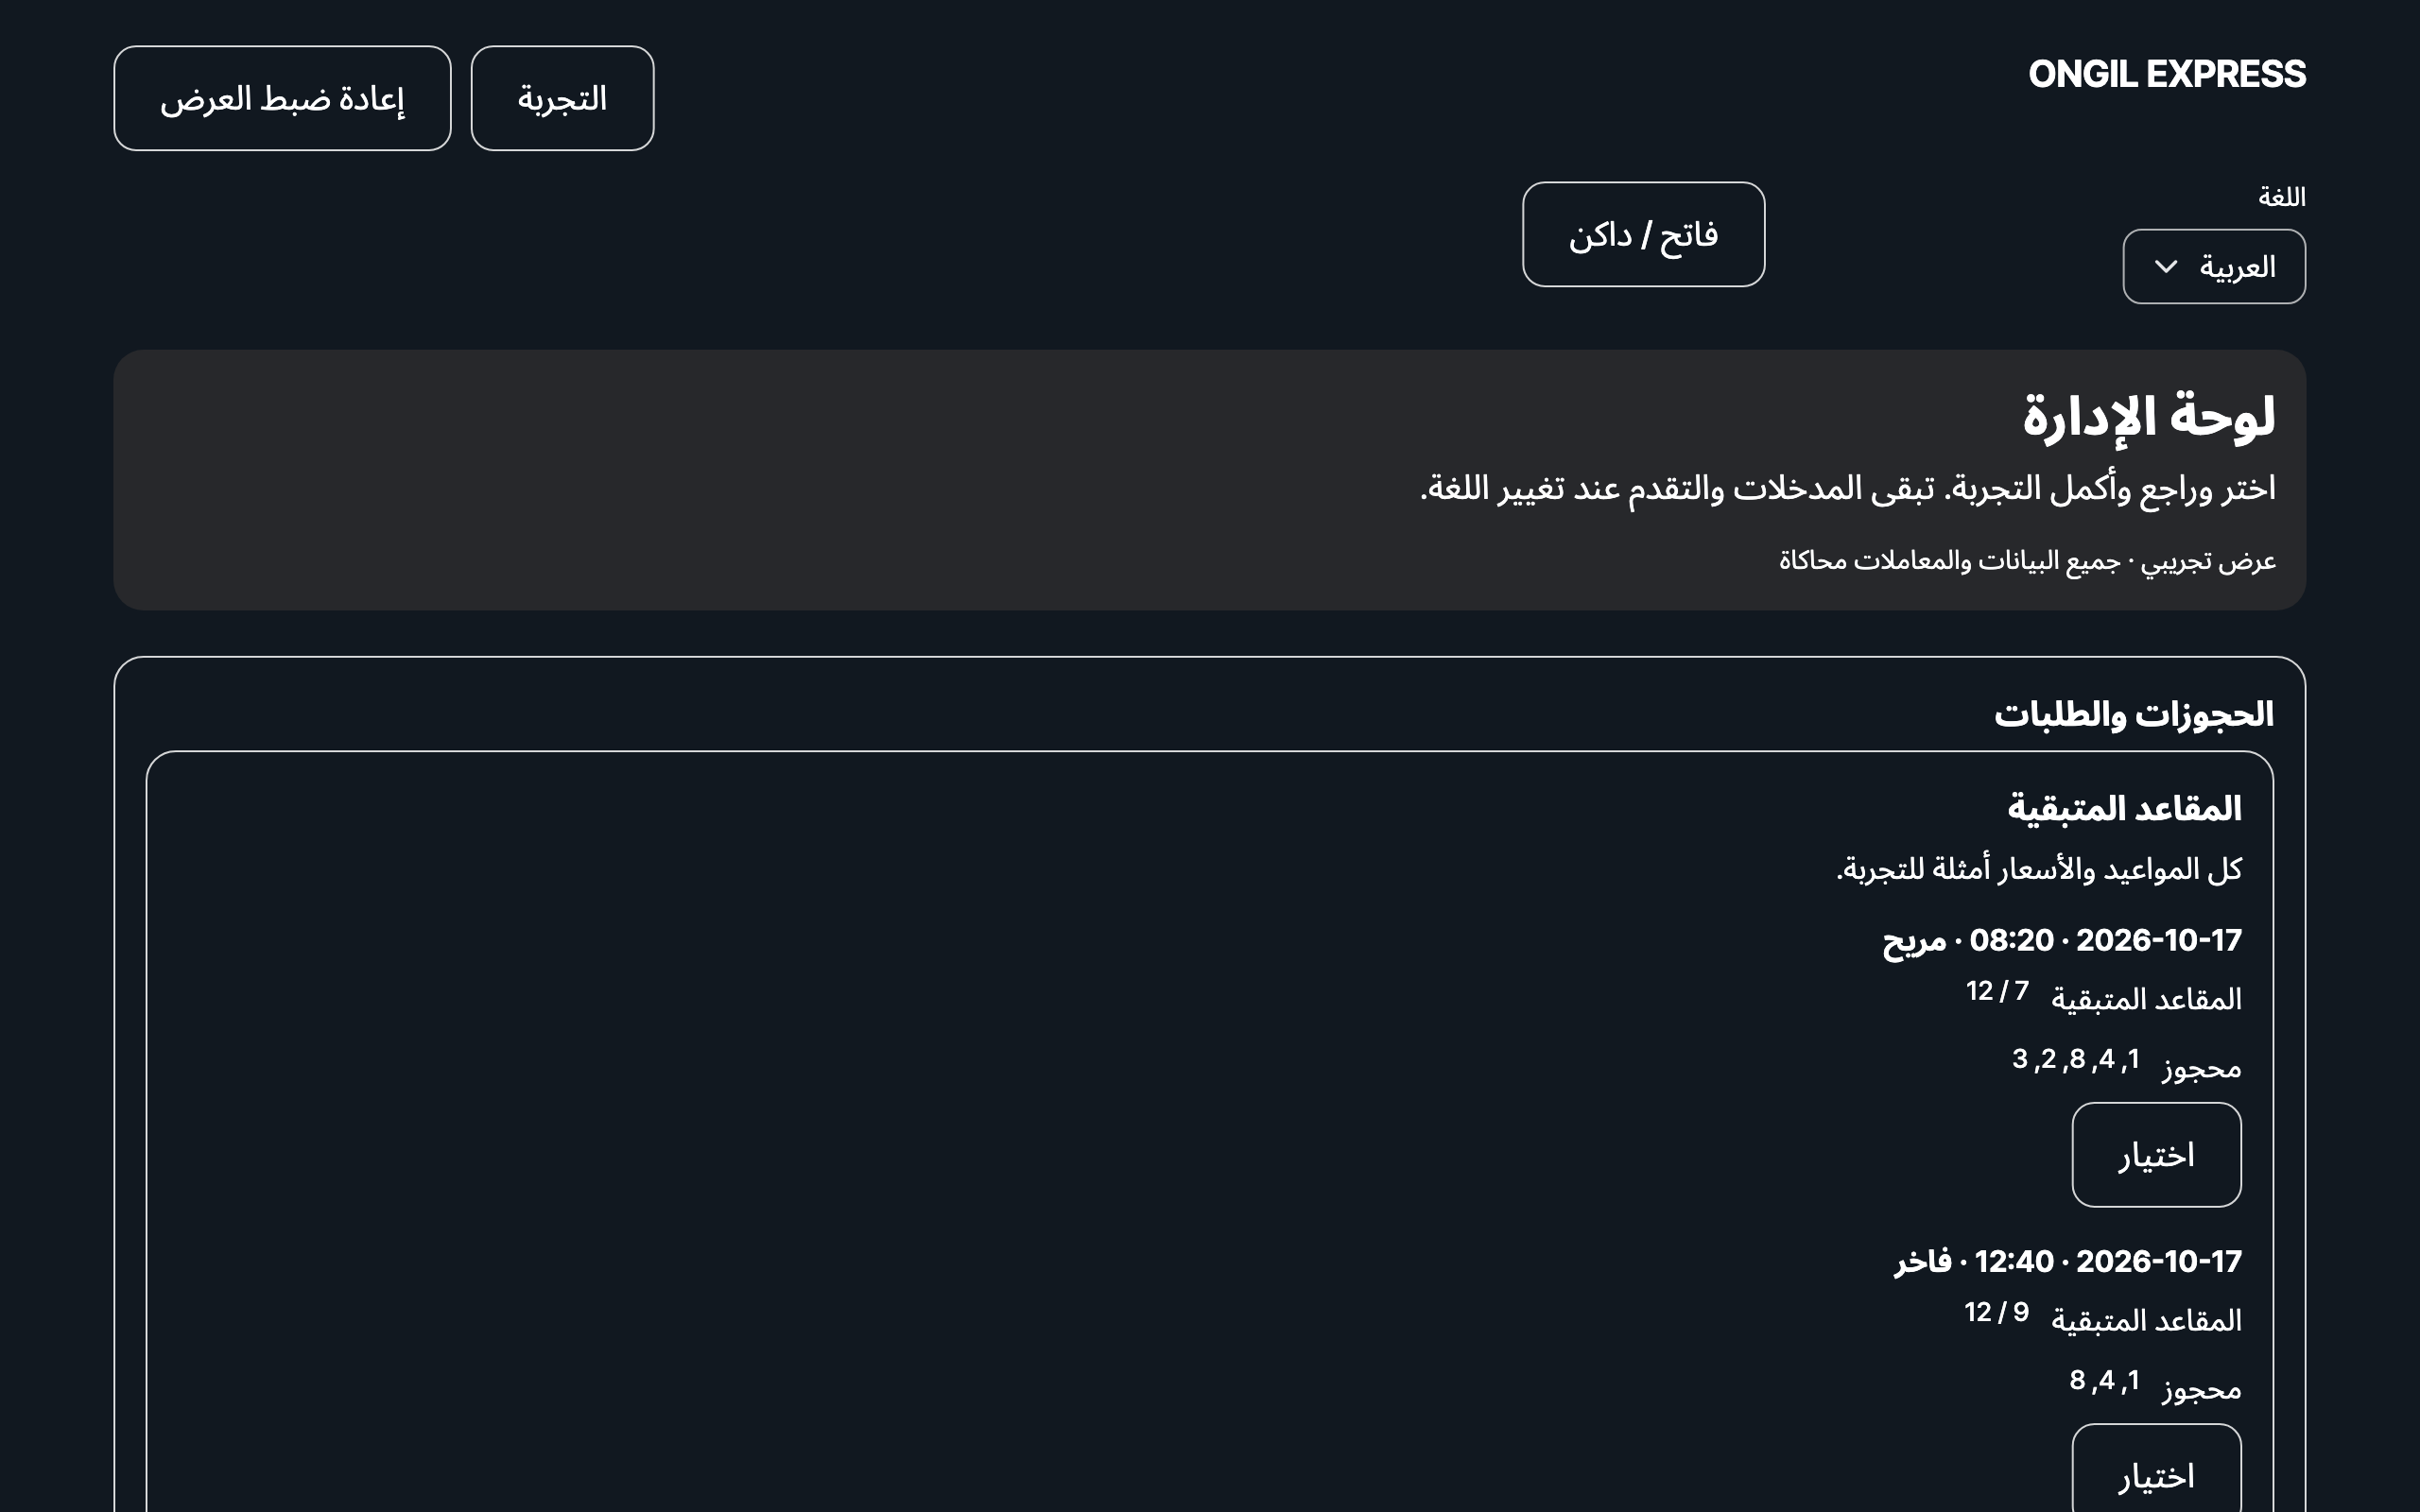Open the التجربة button in header
The image size is (2420, 1512).
tap(562, 98)
